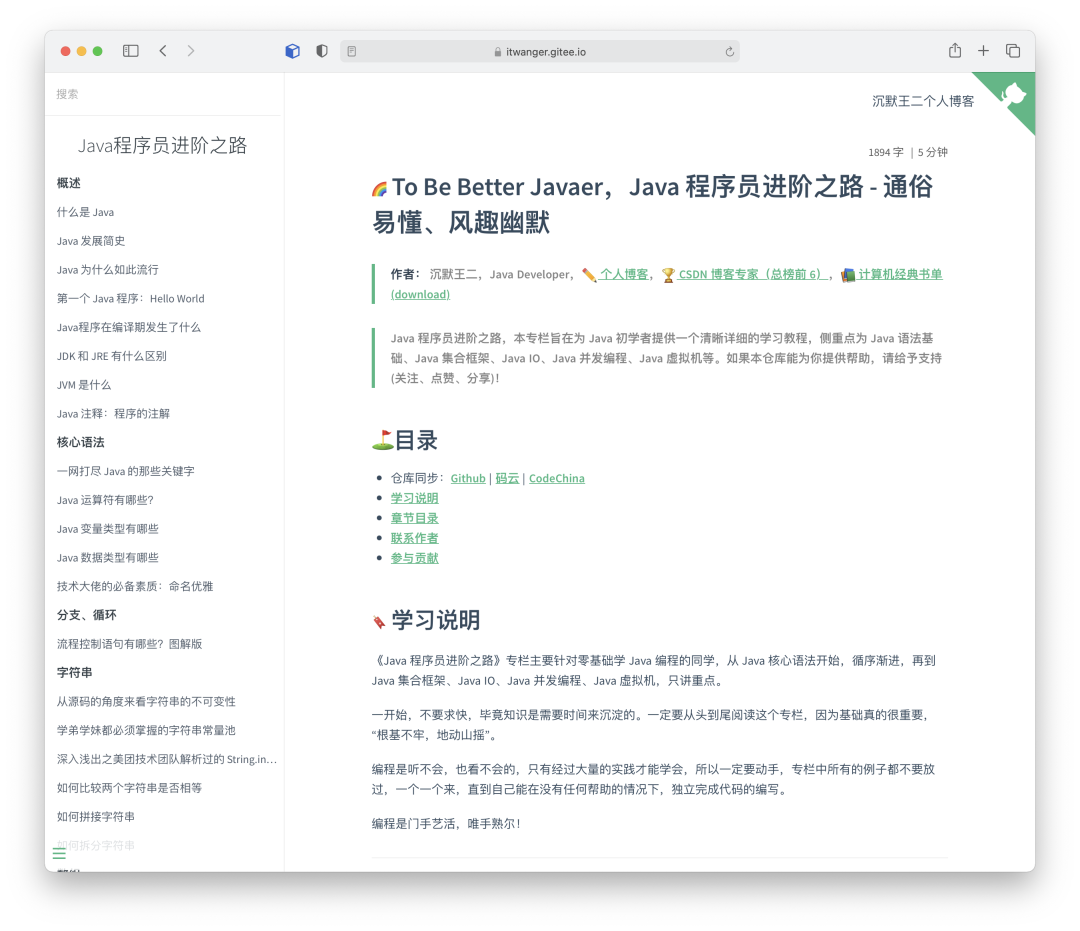The image size is (1080, 931).
Task: Open 如何拼接字符串 in sidebar
Action: tap(96, 817)
